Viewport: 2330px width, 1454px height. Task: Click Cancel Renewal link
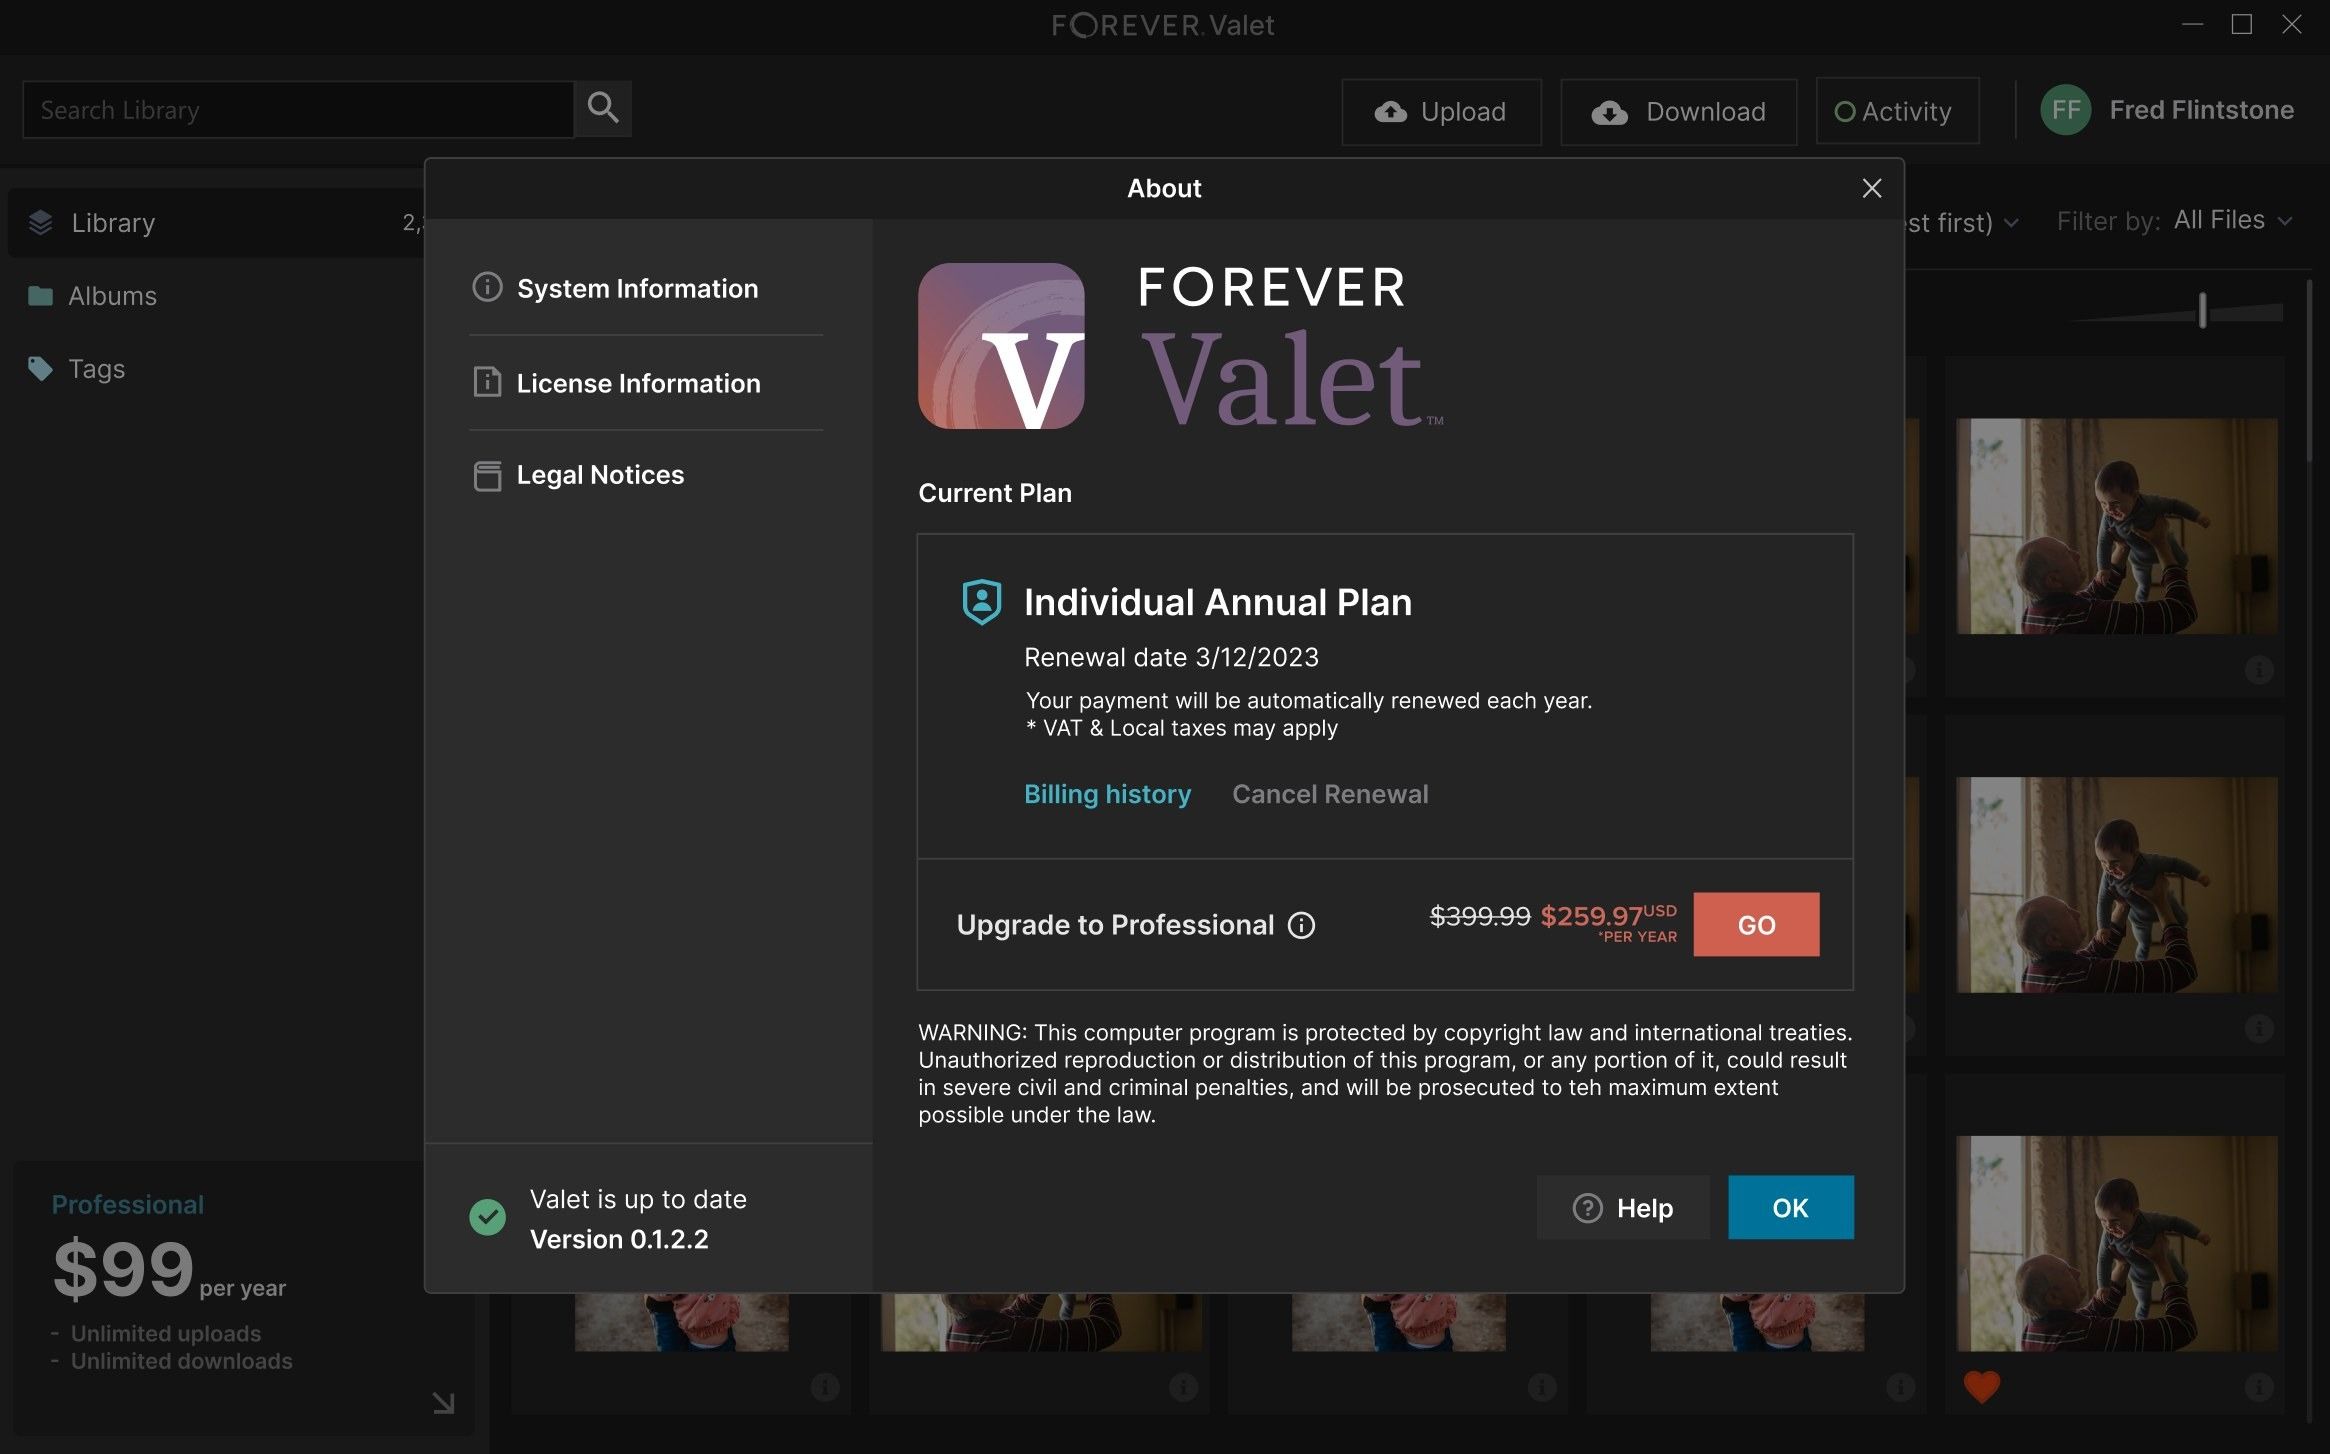1330,794
